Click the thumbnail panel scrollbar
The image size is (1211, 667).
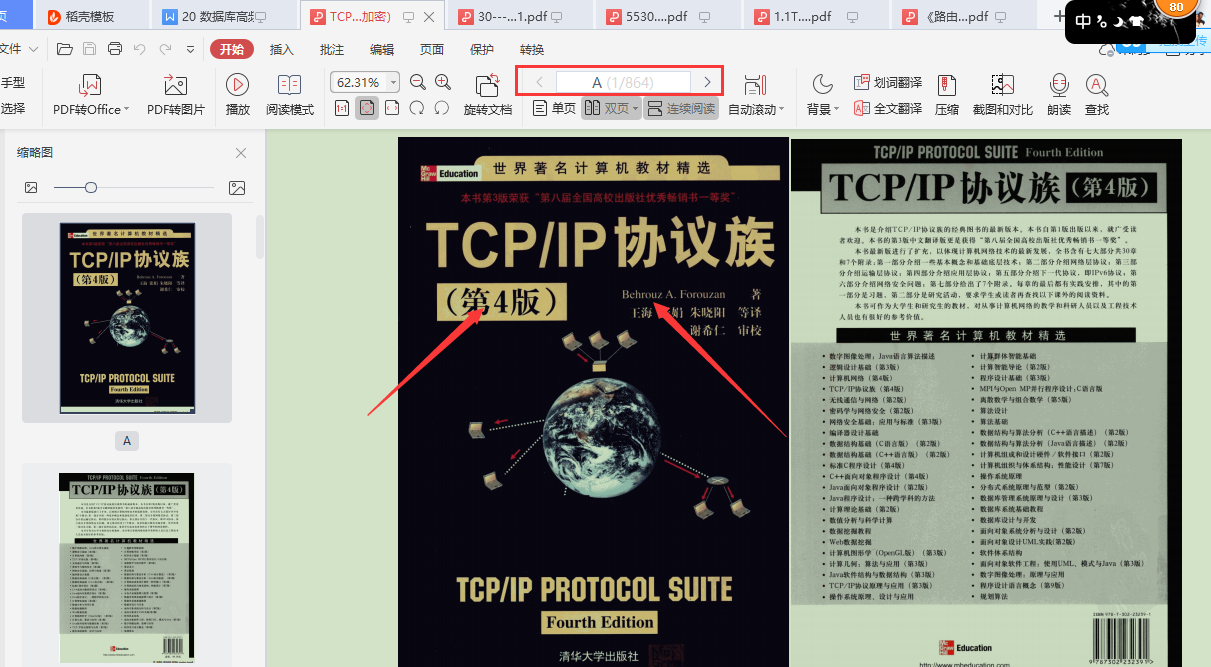point(260,235)
